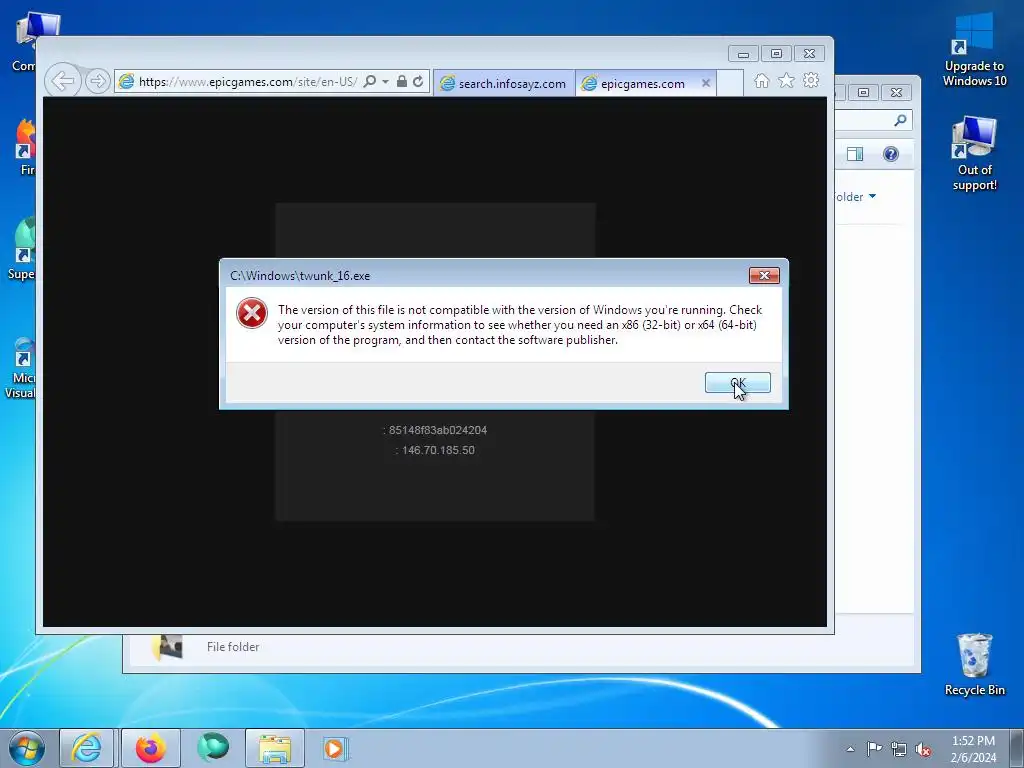Open the green globe taskbar app
The width and height of the screenshot is (1024, 768).
click(214, 747)
